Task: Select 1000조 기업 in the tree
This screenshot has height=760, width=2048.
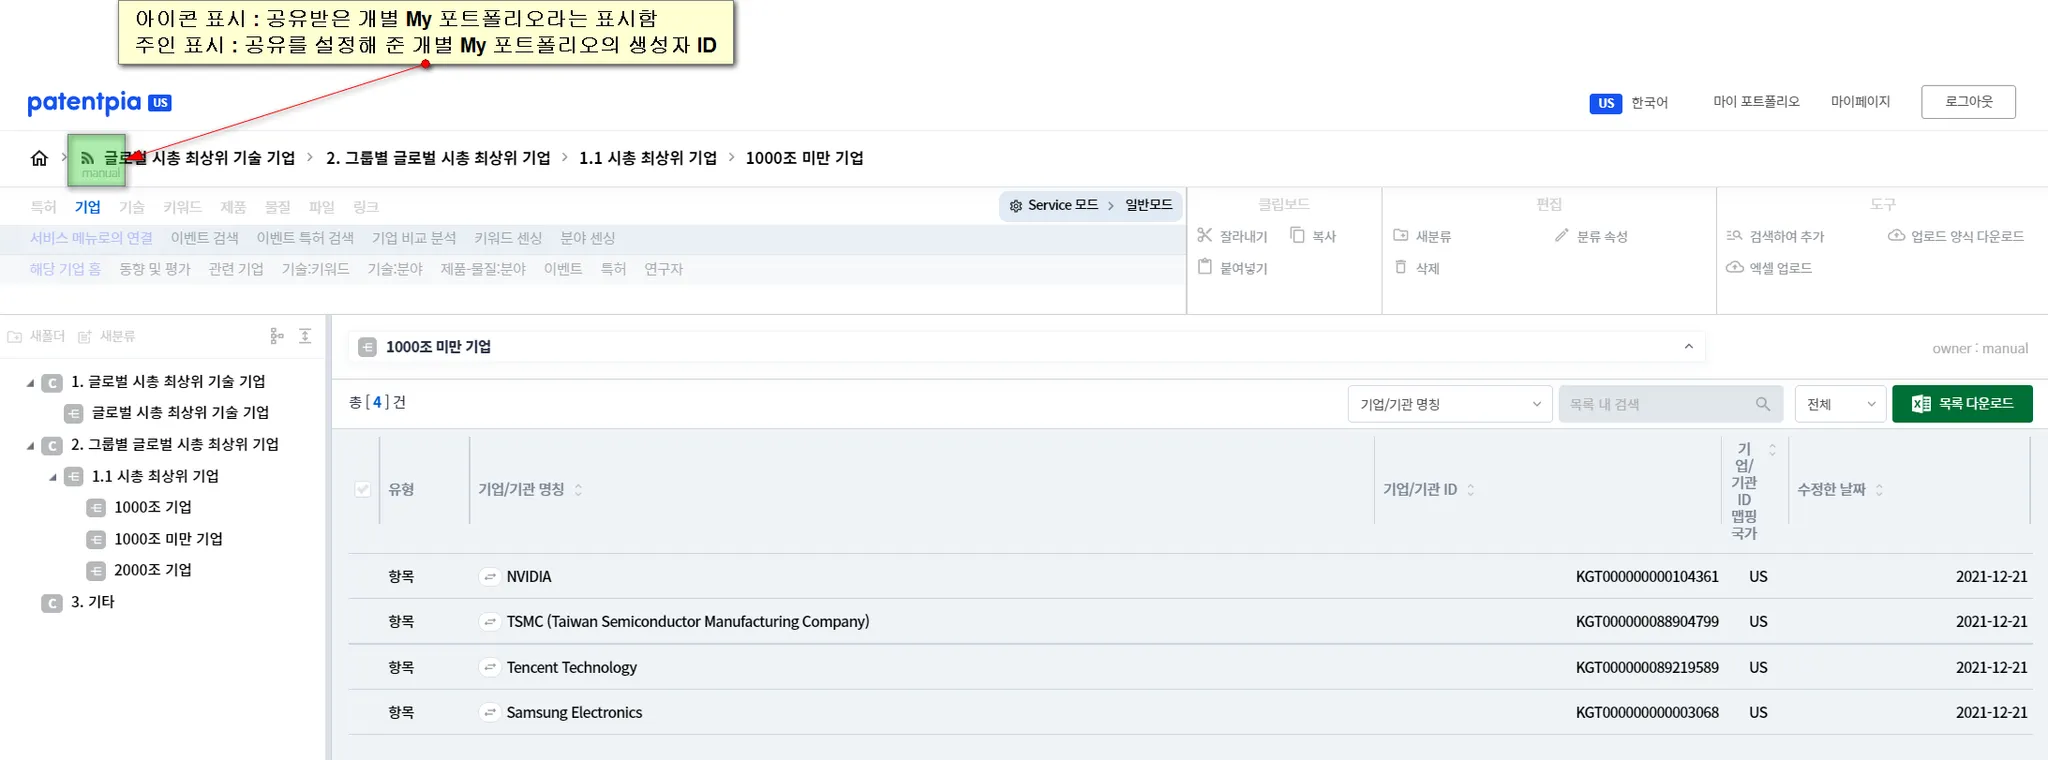Action: (x=153, y=508)
